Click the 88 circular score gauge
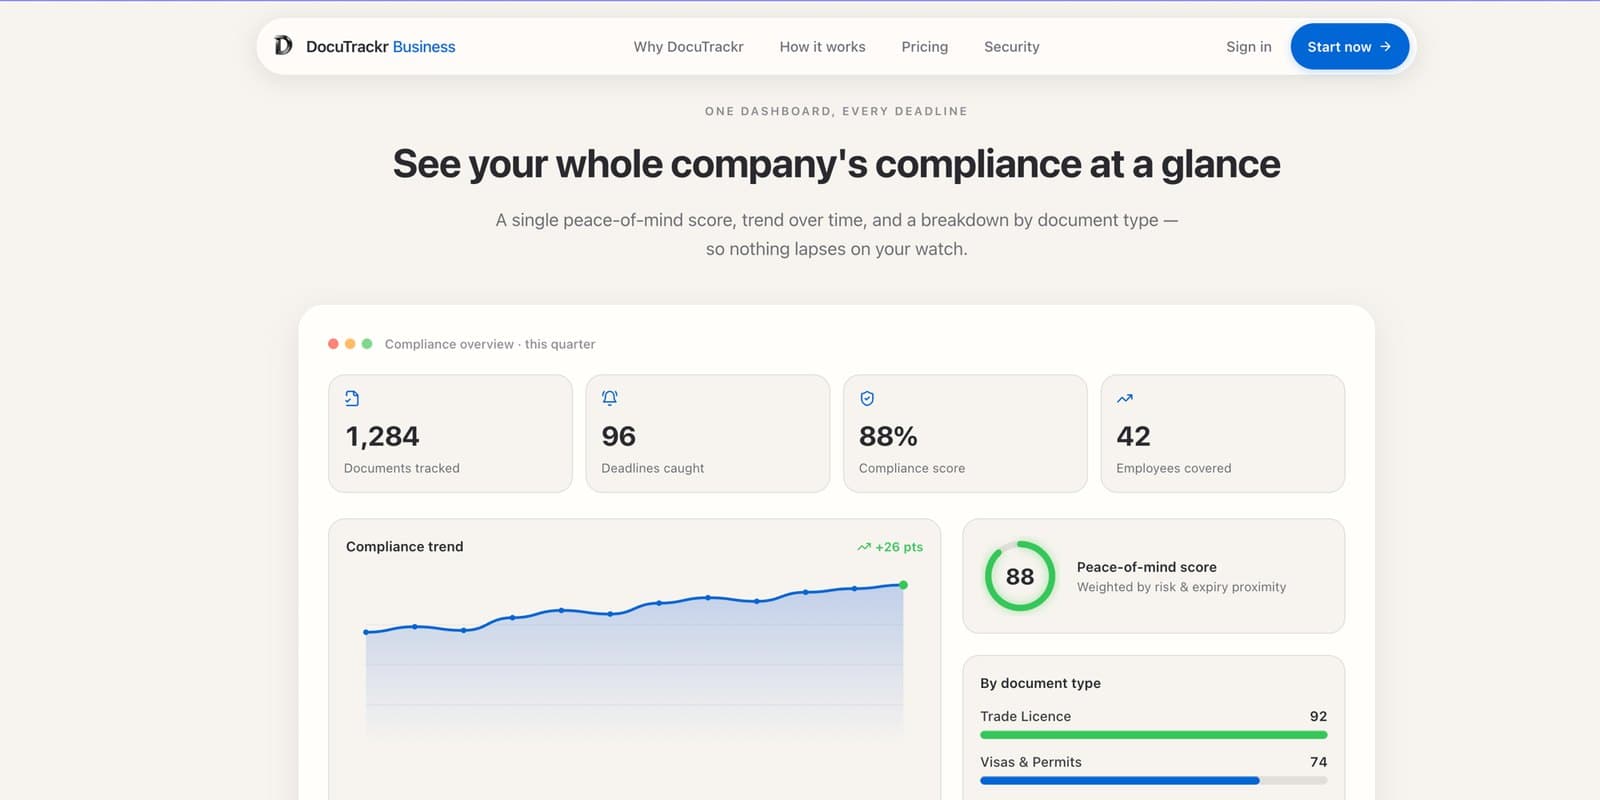 (1020, 576)
